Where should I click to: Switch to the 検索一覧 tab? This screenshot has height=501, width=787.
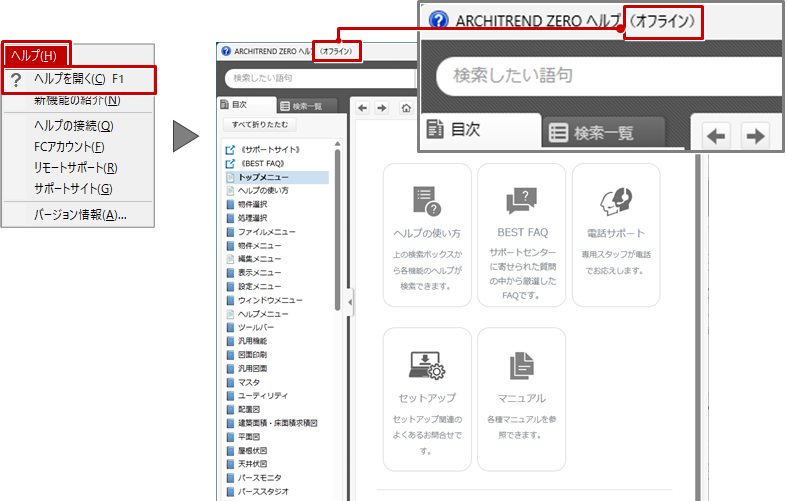pos(307,106)
